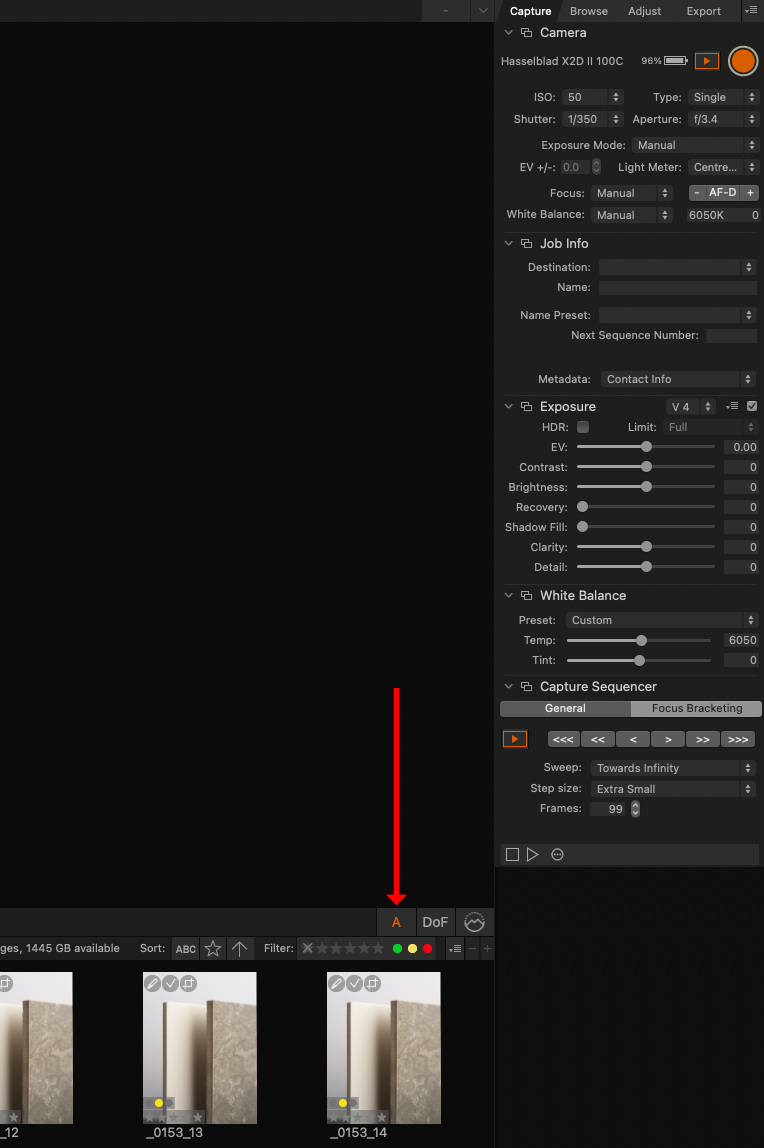The width and height of the screenshot is (764, 1148).
Task: Click the White Balance detach window icon
Action: tap(526, 596)
